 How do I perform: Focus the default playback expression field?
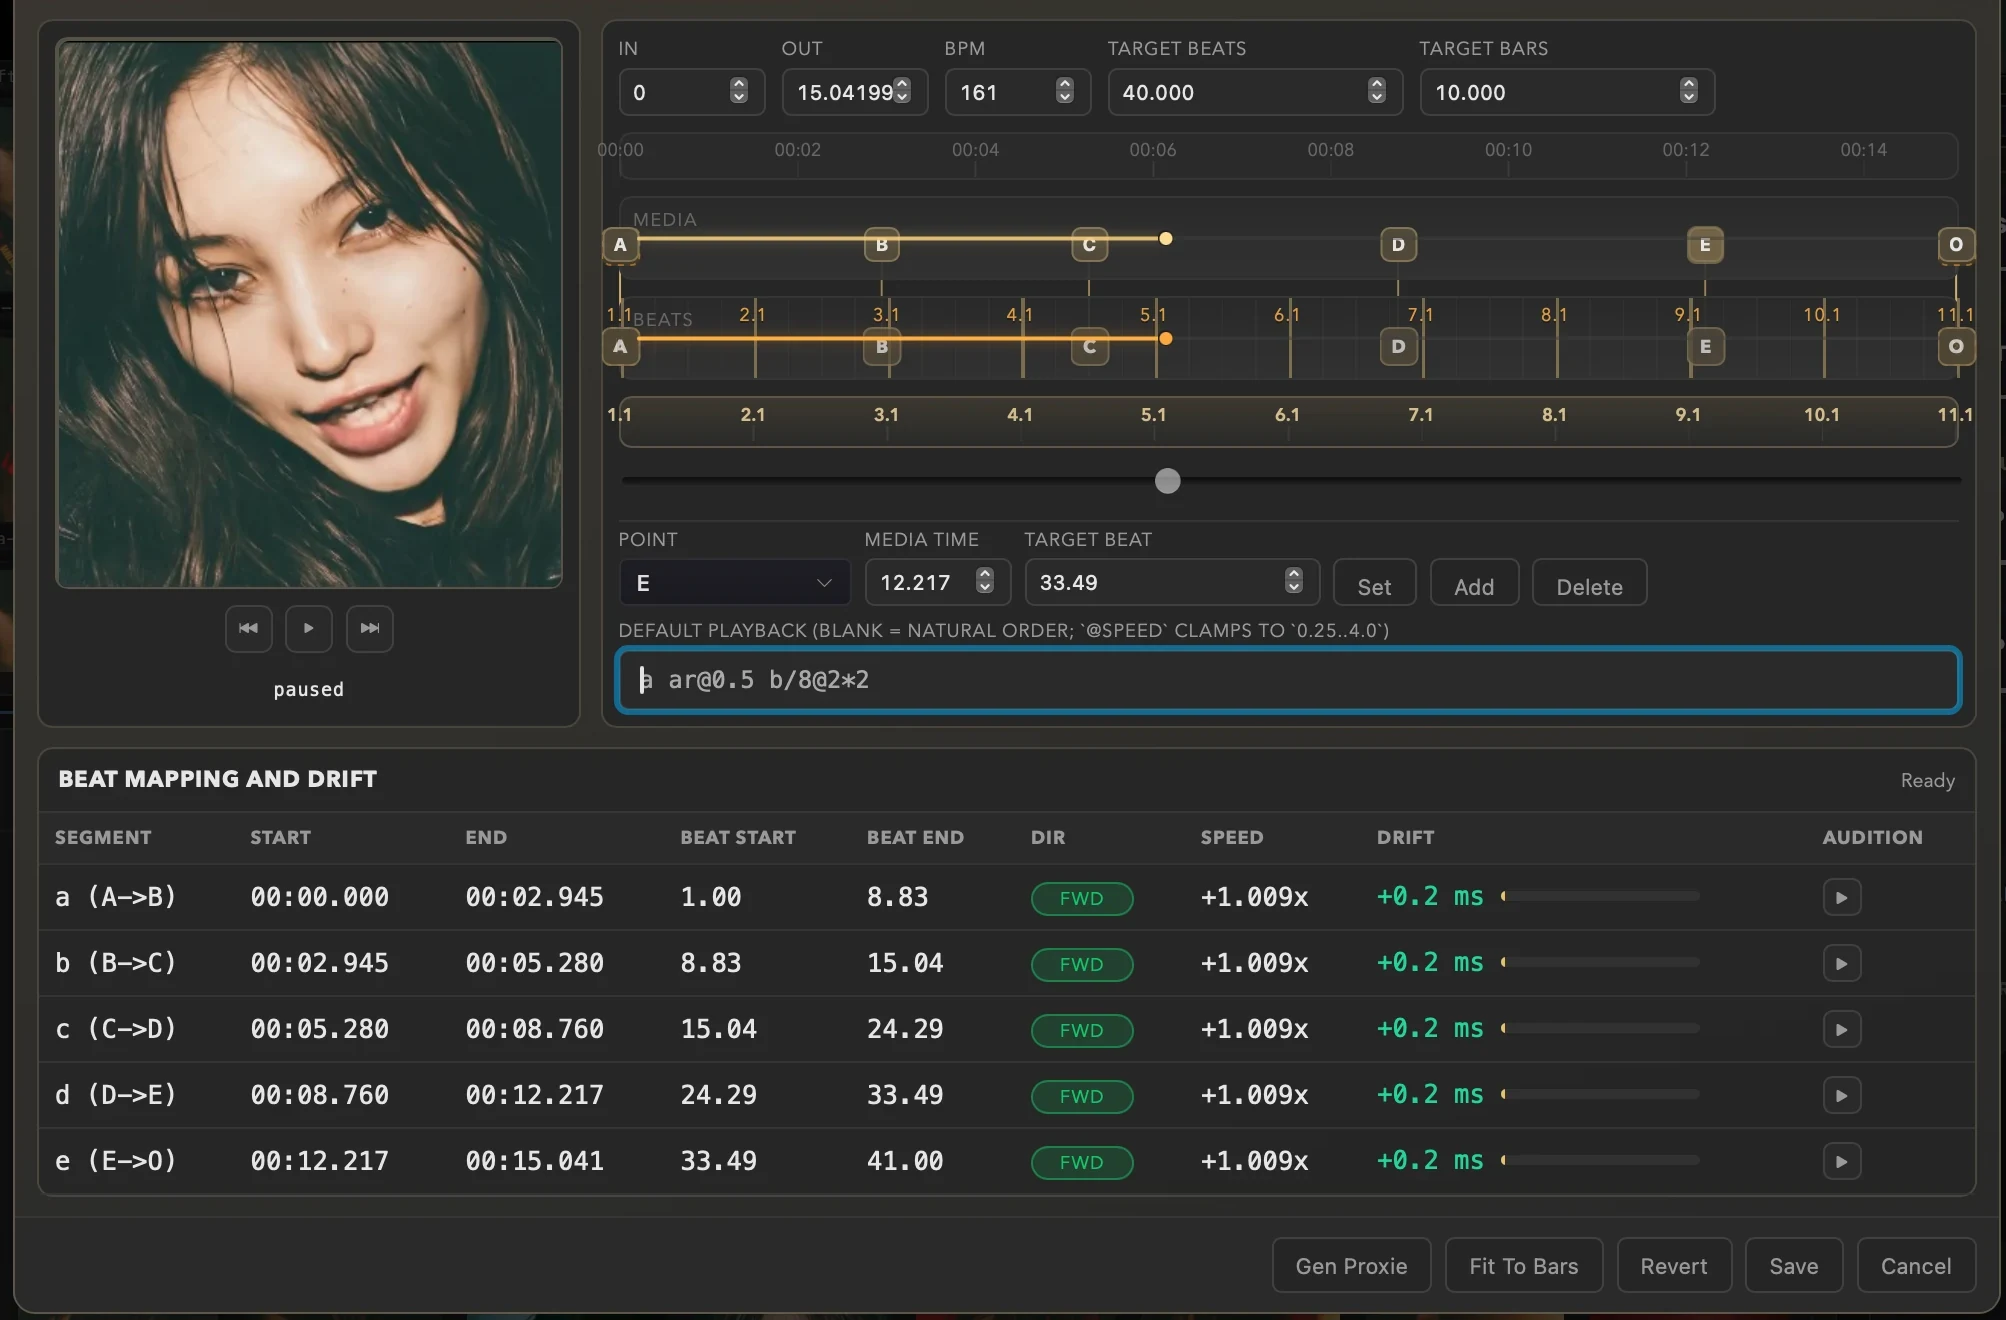pos(1288,680)
